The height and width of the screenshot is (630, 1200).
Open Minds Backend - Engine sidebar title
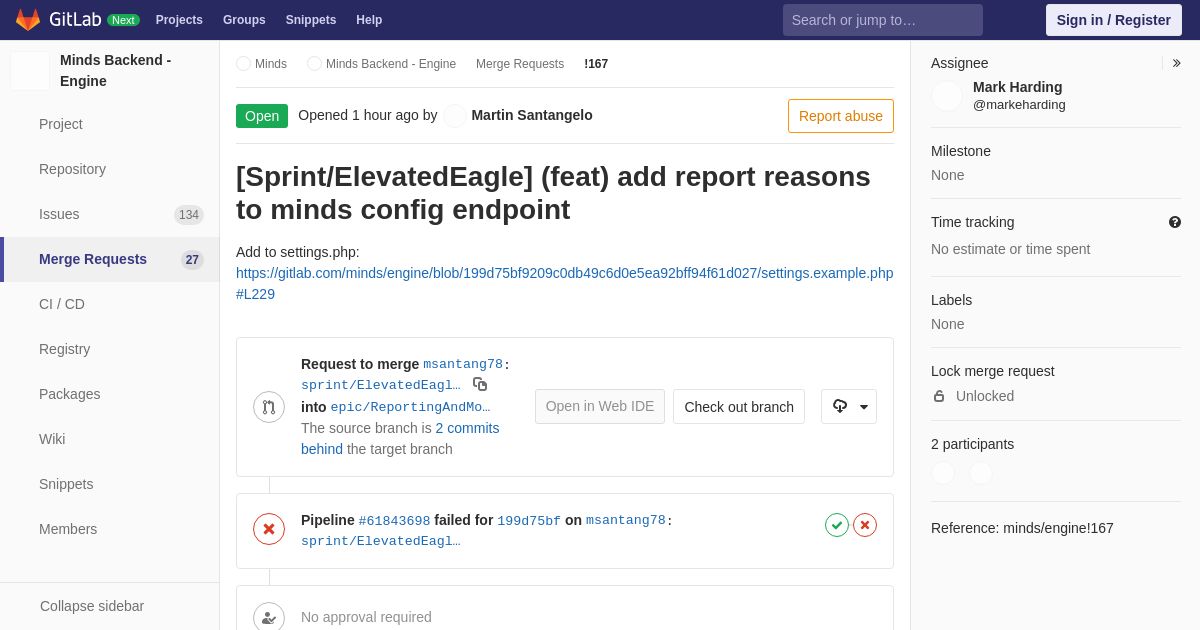coord(116,71)
